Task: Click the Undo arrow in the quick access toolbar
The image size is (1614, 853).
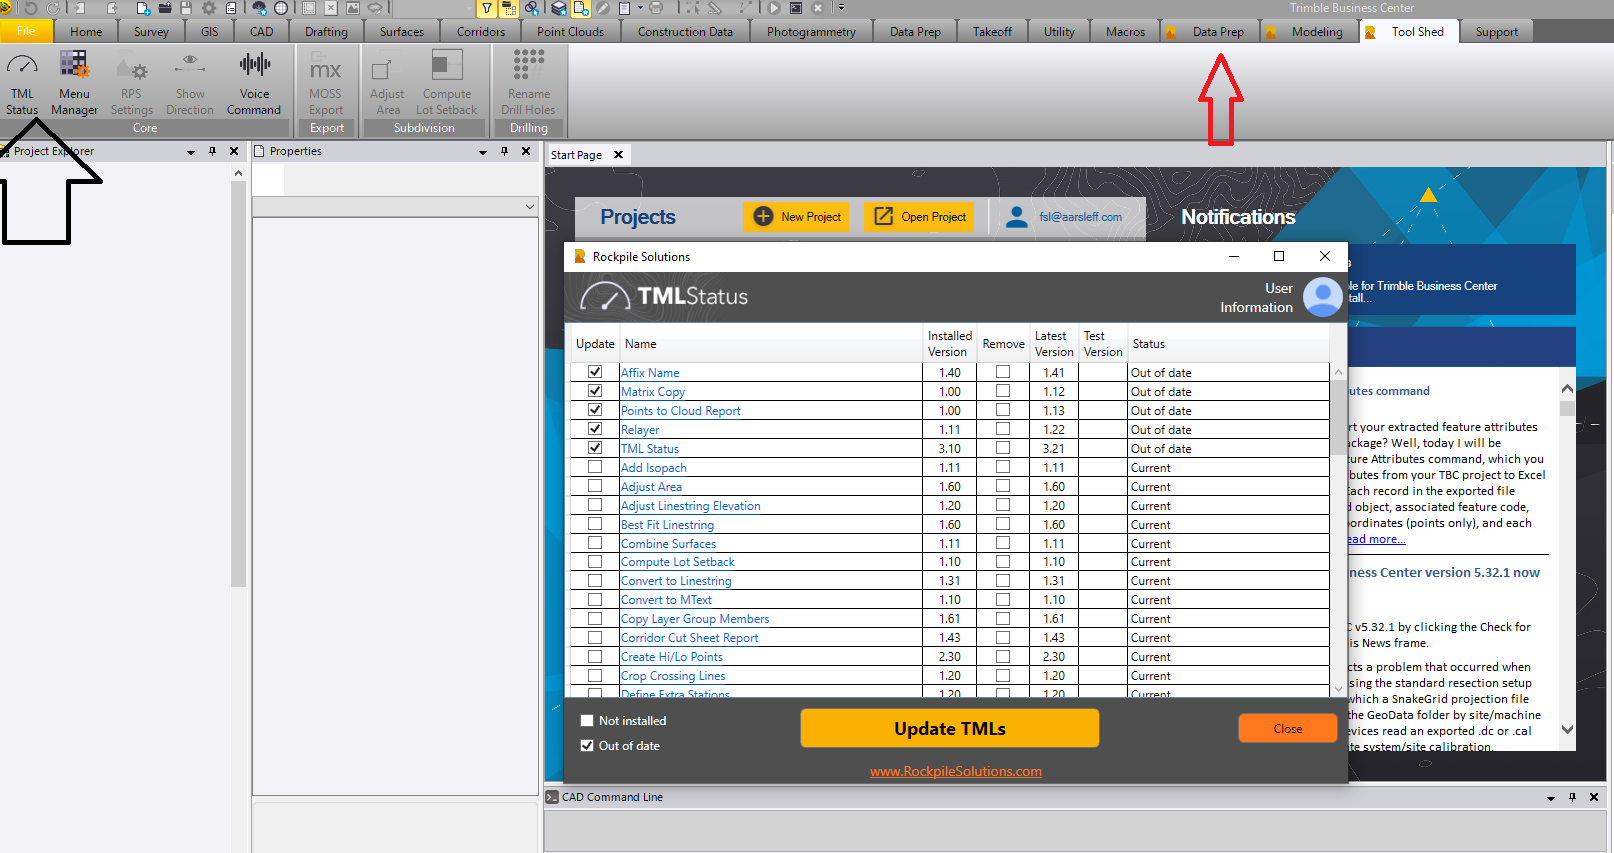Action: pyautogui.click(x=31, y=8)
